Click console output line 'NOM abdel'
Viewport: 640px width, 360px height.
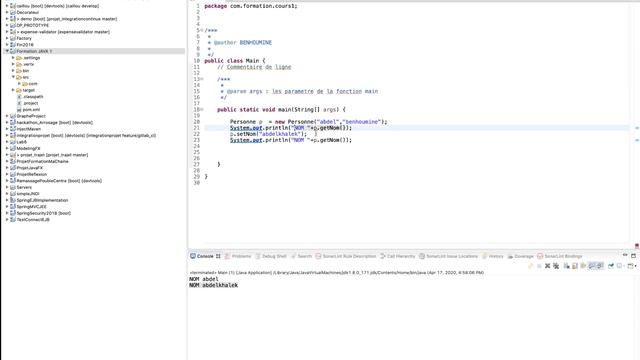[204, 279]
